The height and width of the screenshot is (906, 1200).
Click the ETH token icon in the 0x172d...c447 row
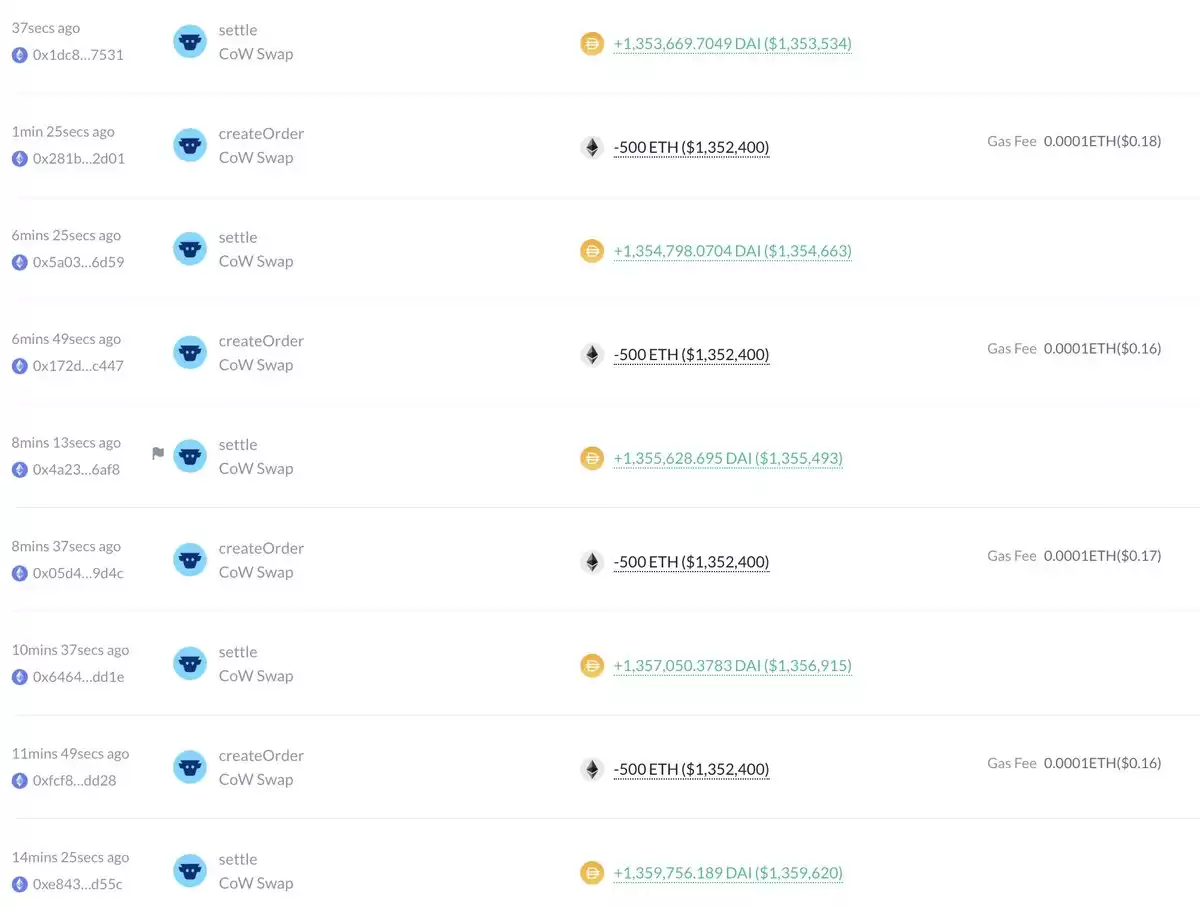[592, 354]
